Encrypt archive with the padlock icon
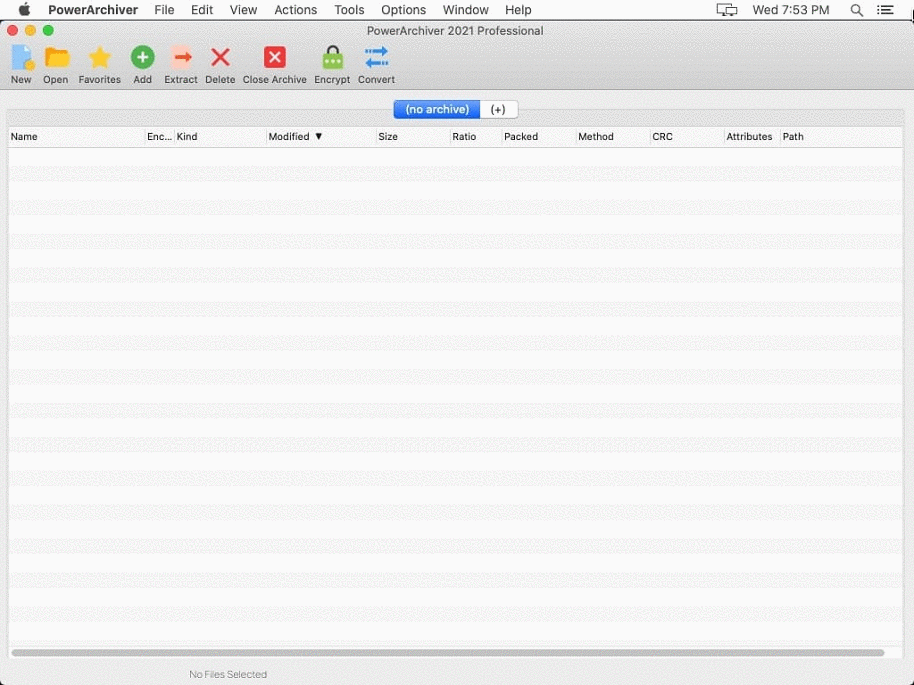Screen dimensions: 914x685 pyautogui.click(x=333, y=58)
